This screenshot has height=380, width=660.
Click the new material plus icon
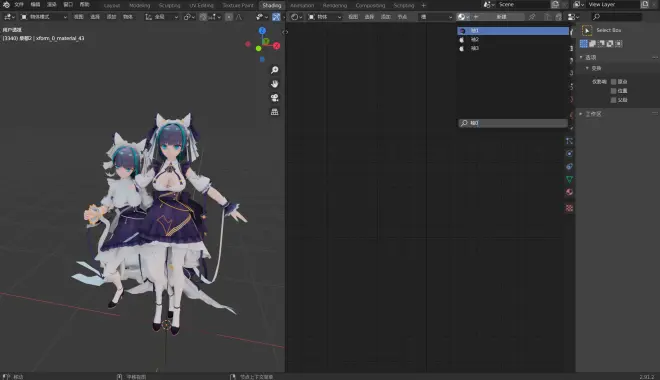point(476,17)
